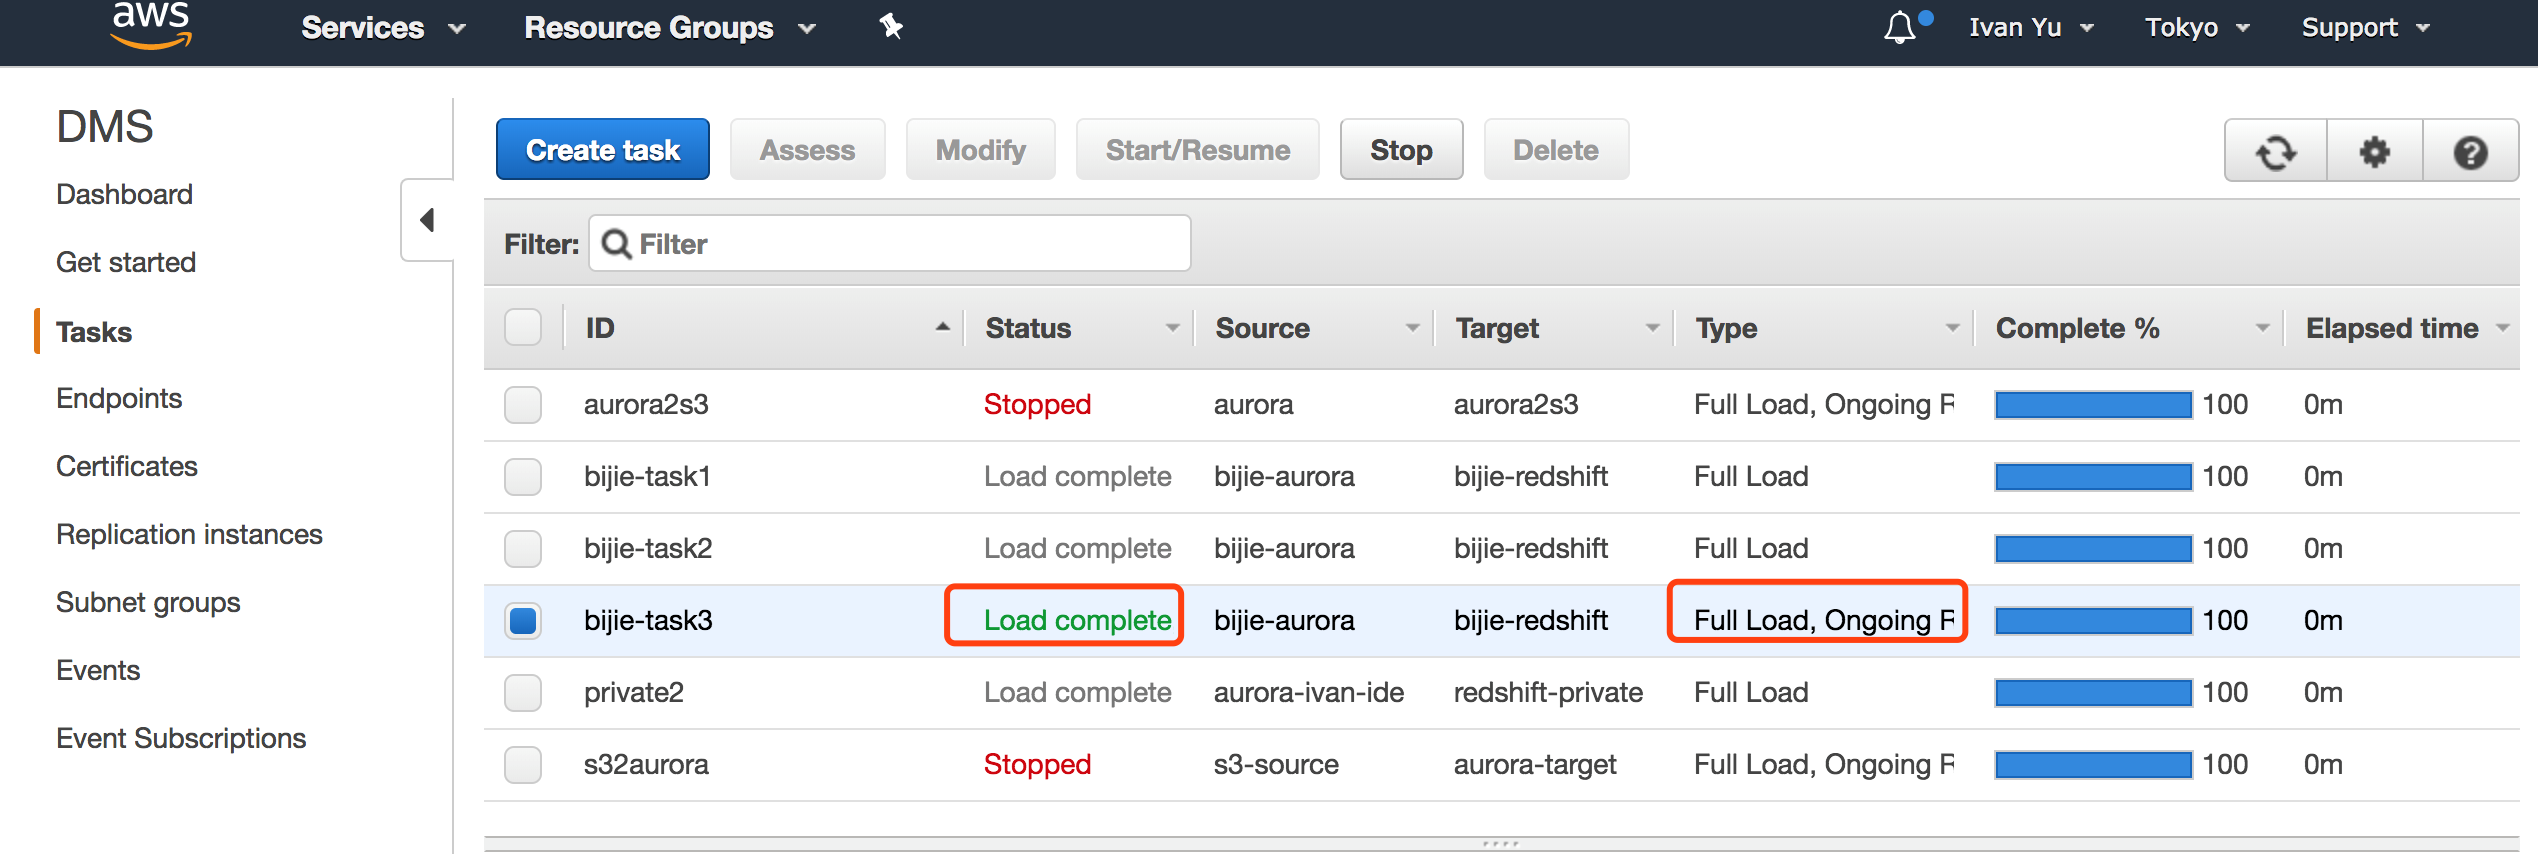Open the Elapsed time column dropdown arrow

(2502, 328)
